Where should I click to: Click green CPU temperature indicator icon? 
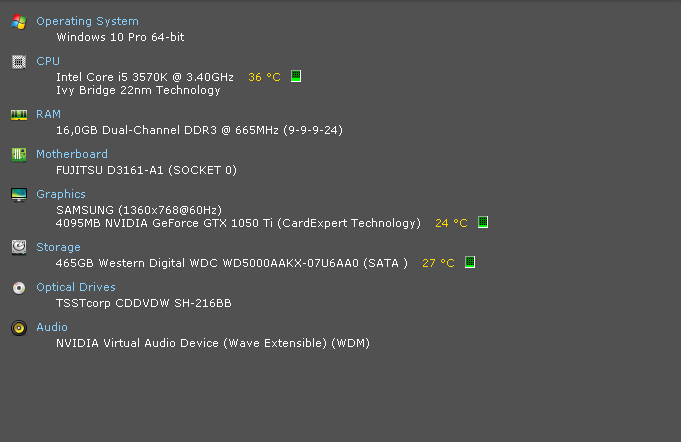[x=296, y=76]
